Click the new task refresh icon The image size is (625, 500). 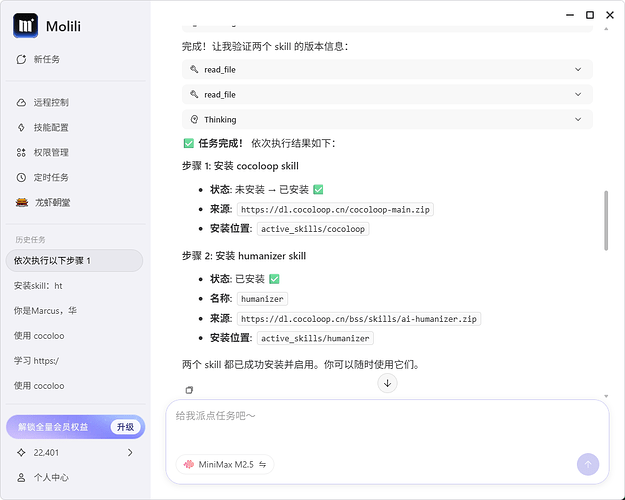click(x=21, y=59)
